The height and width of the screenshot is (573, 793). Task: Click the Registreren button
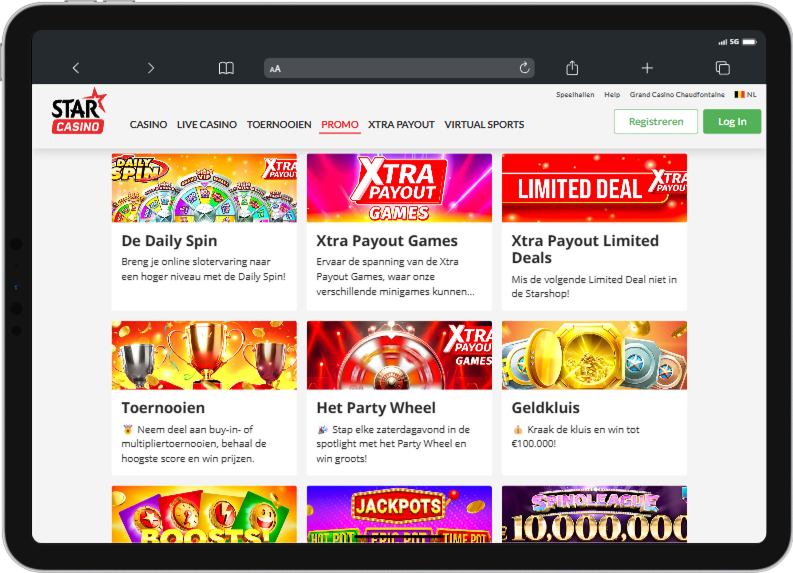point(656,121)
